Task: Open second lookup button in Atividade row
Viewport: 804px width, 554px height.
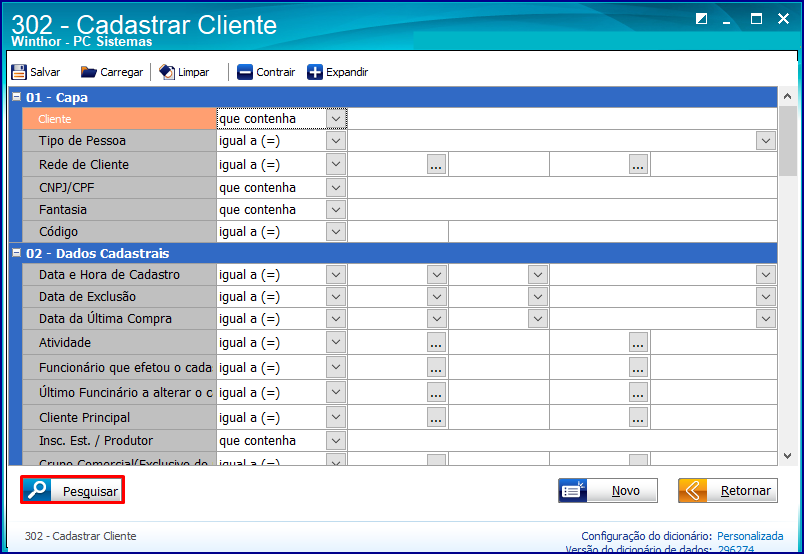Action: 638,343
